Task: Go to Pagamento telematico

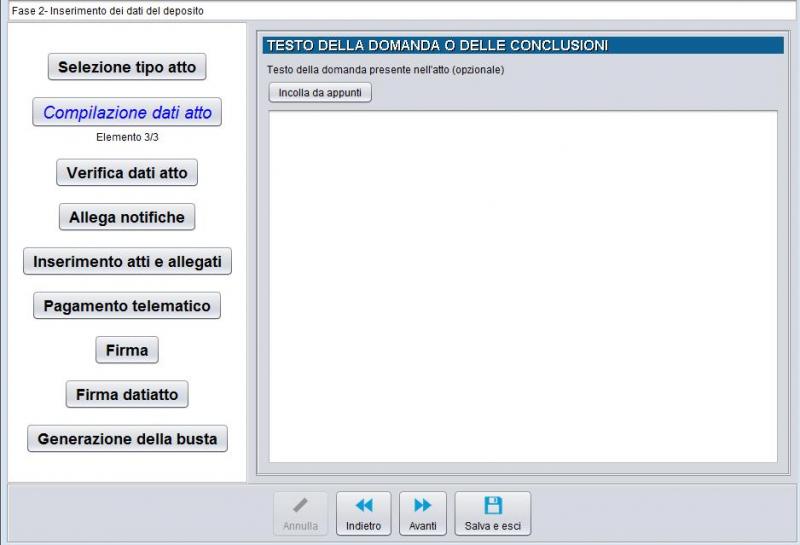Action: tap(127, 306)
